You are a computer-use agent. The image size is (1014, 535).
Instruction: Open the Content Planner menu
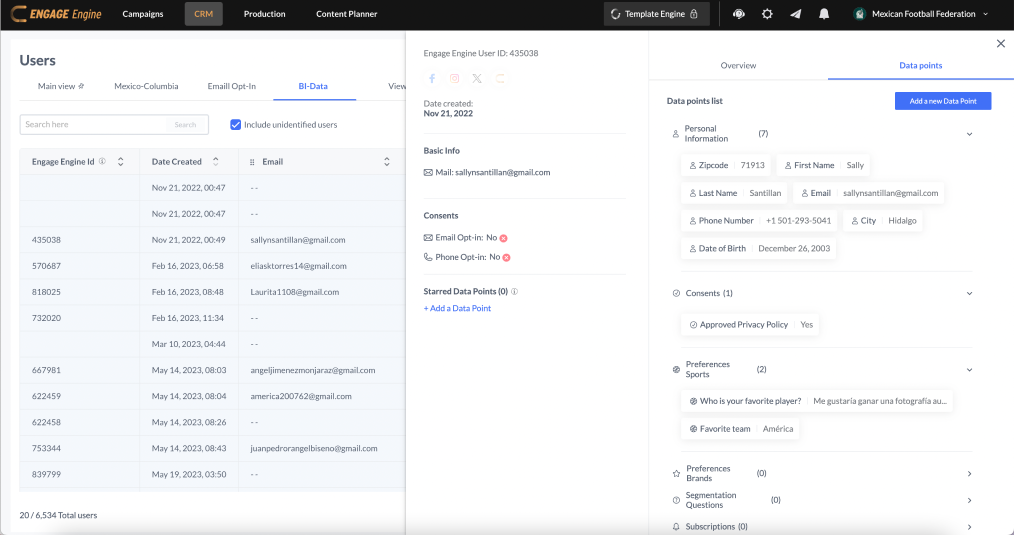(347, 14)
